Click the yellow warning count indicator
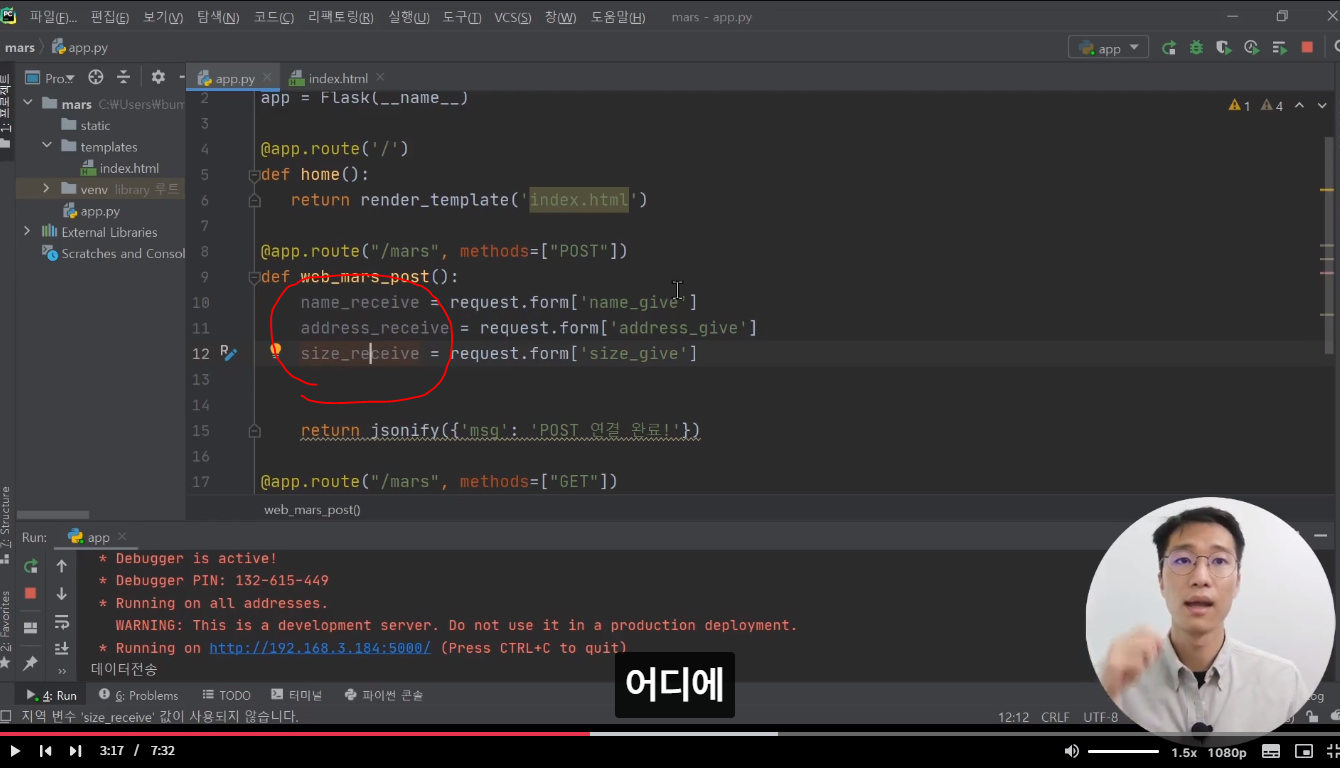 tap(1239, 105)
